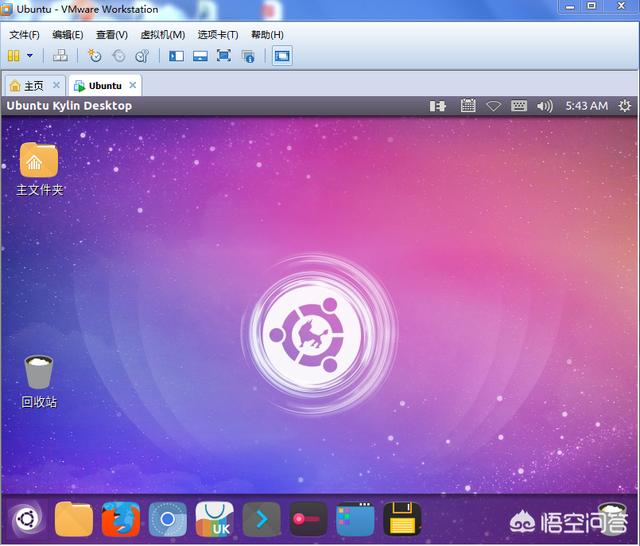Toggle the show library sidebar button
The image size is (640, 546).
pyautogui.click(x=176, y=56)
